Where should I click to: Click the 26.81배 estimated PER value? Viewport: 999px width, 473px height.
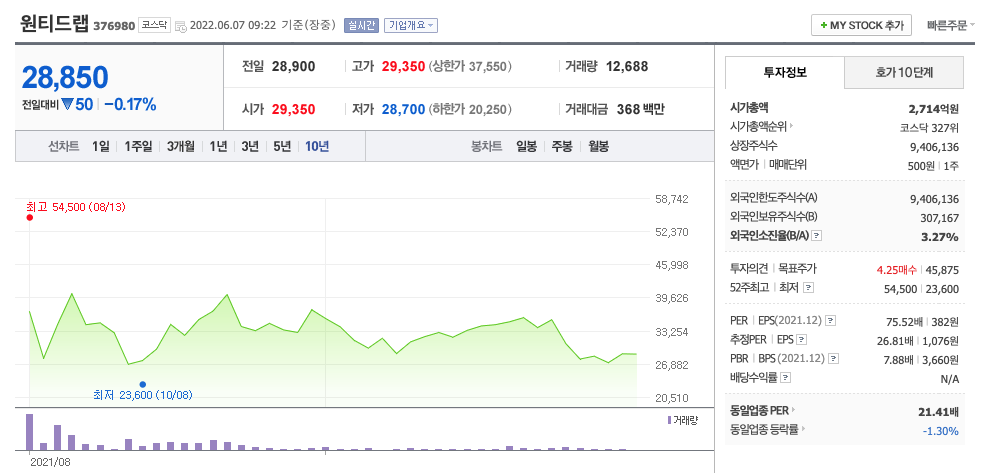[895, 340]
